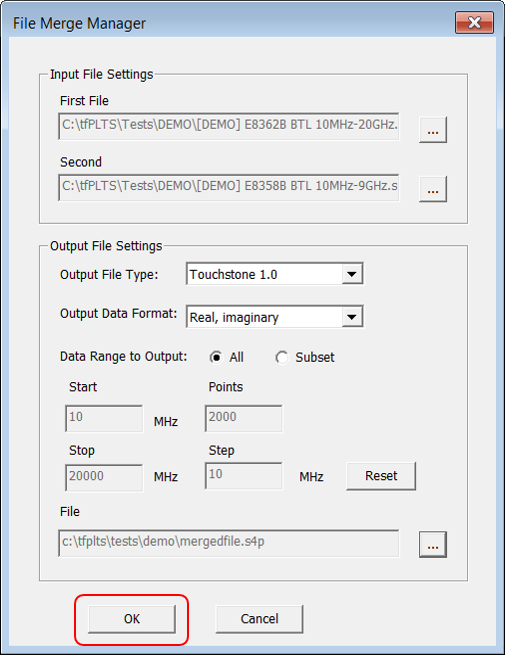This screenshot has height=655, width=505.
Task: Click the Reset button
Action: [x=381, y=476]
